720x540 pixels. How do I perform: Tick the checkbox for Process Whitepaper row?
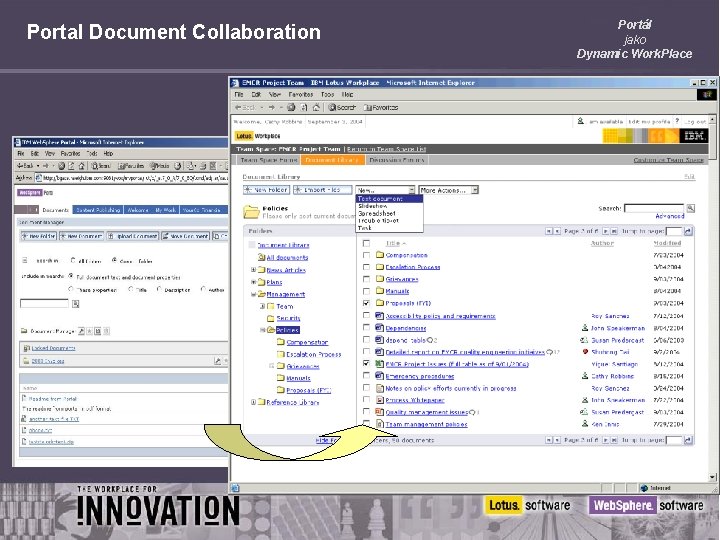[x=366, y=399]
